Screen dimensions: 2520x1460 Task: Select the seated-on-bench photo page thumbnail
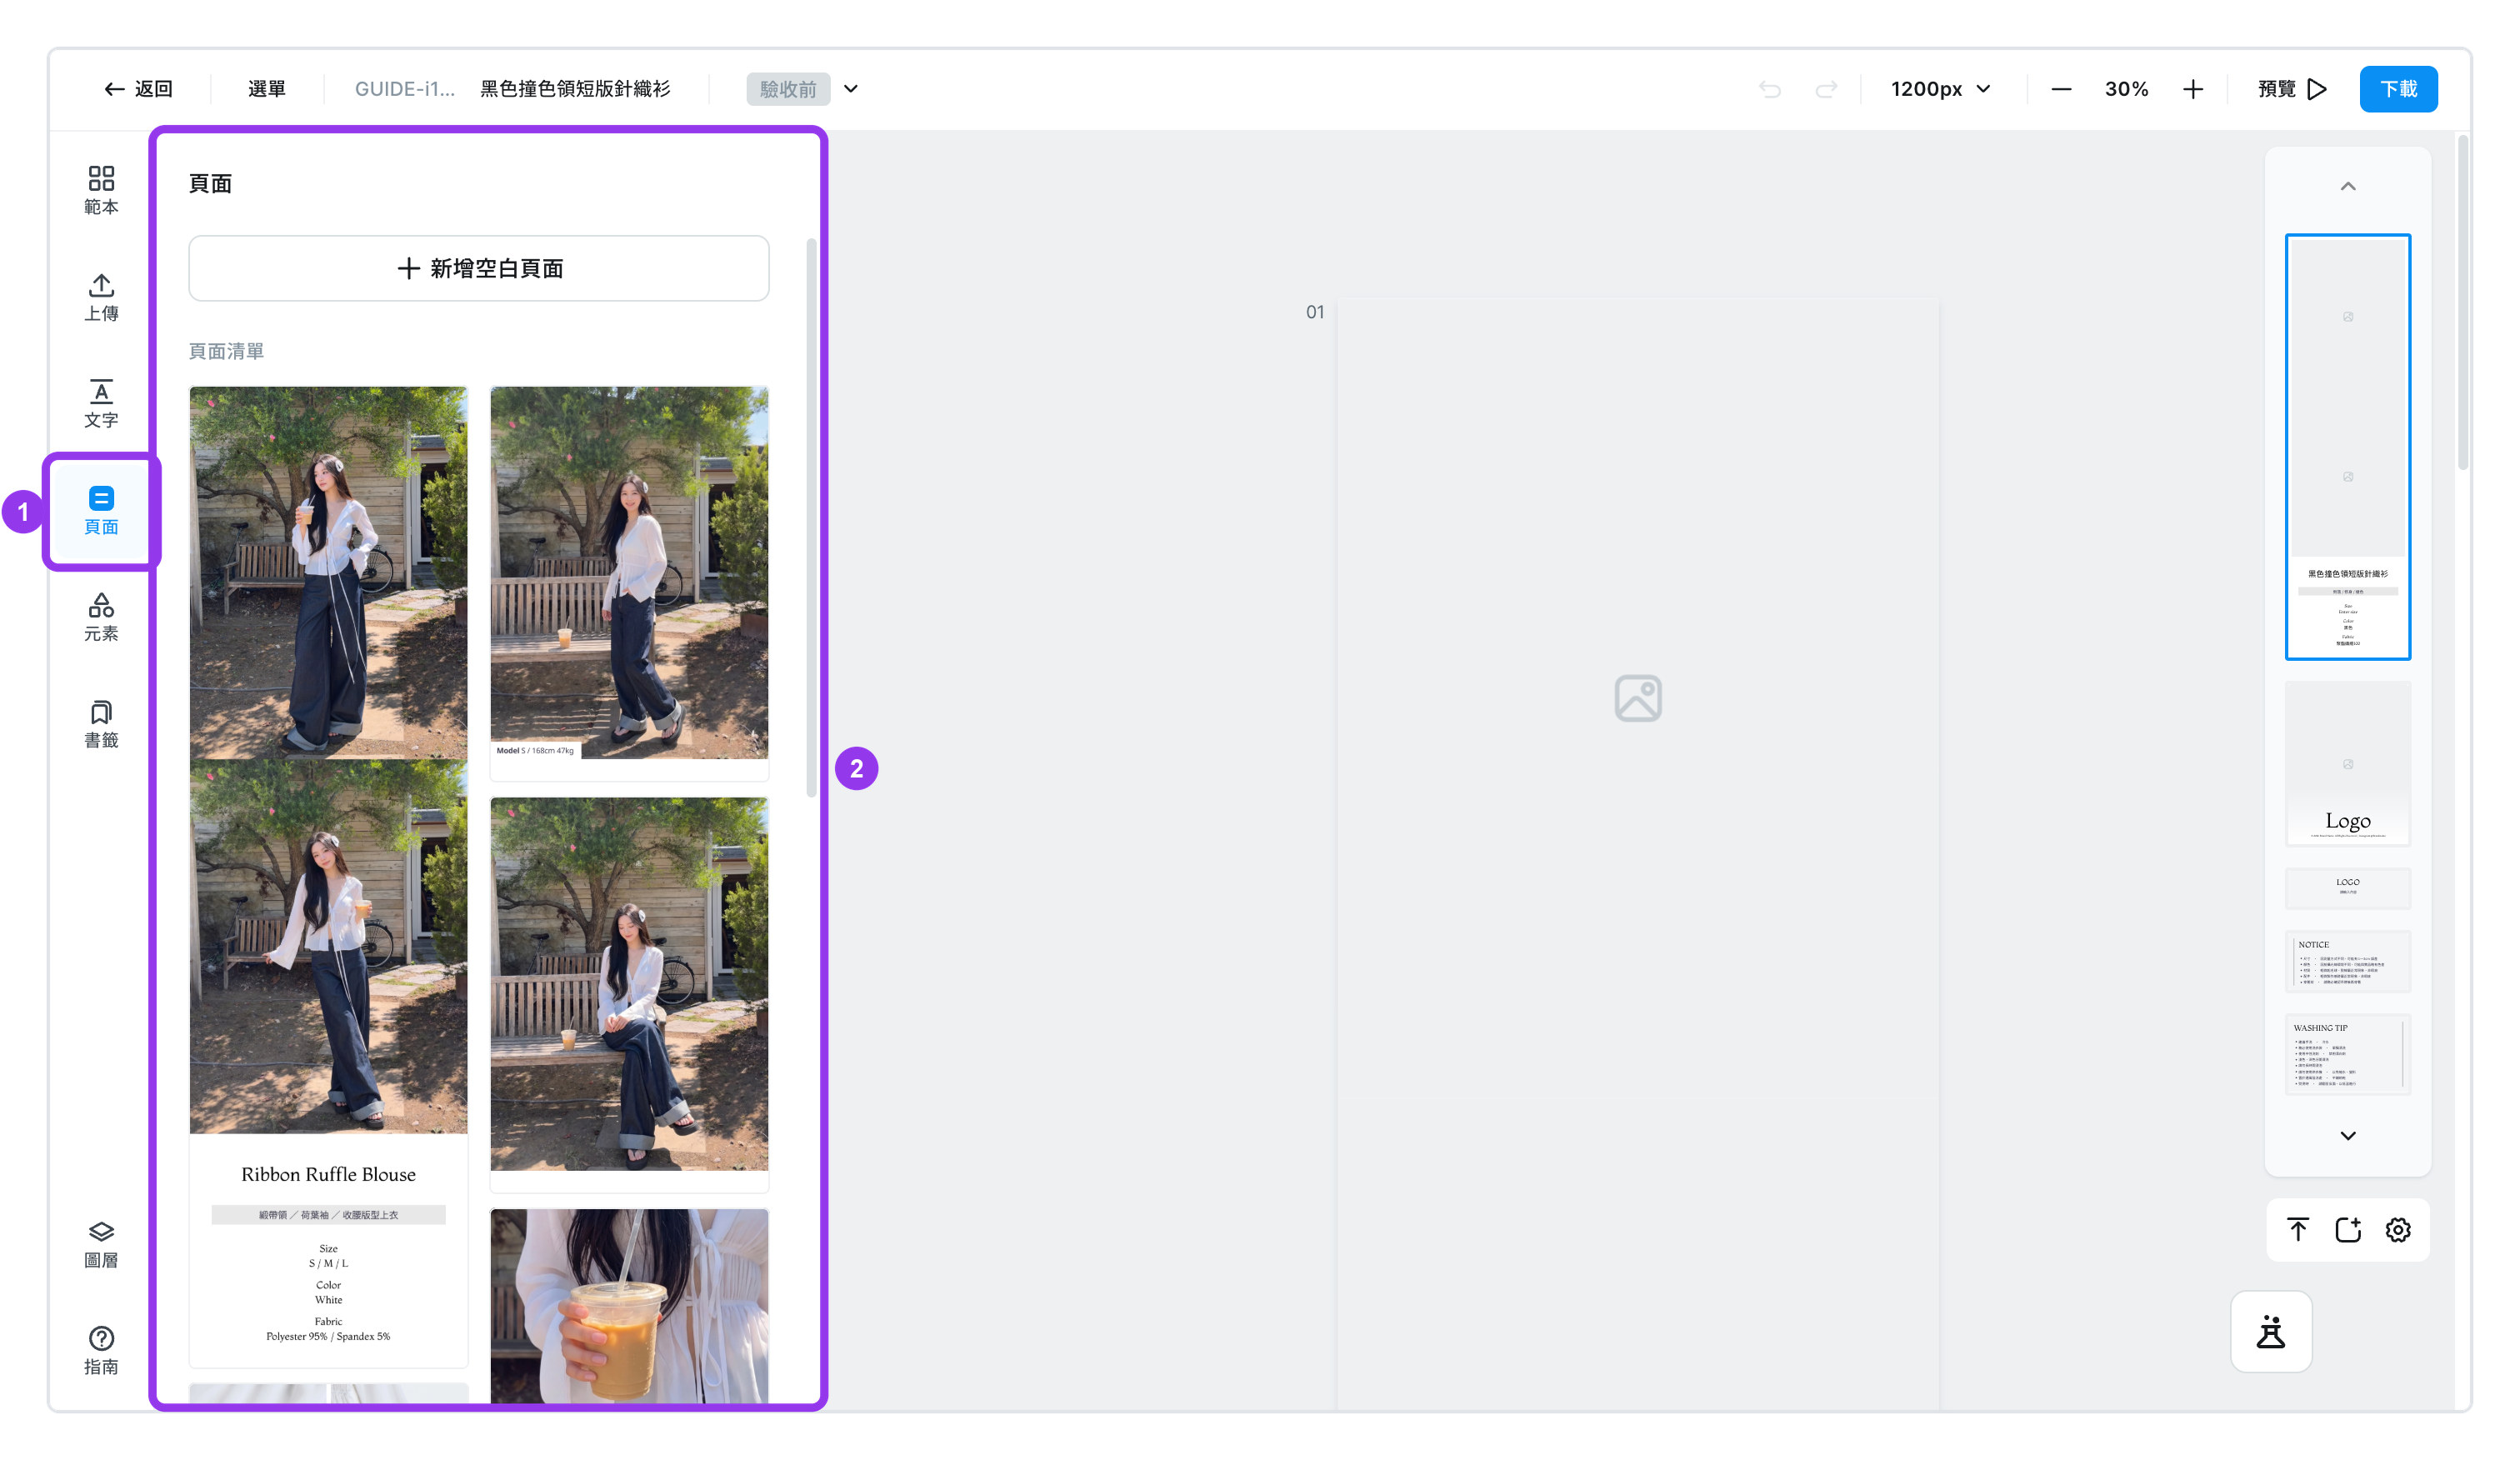point(629,994)
